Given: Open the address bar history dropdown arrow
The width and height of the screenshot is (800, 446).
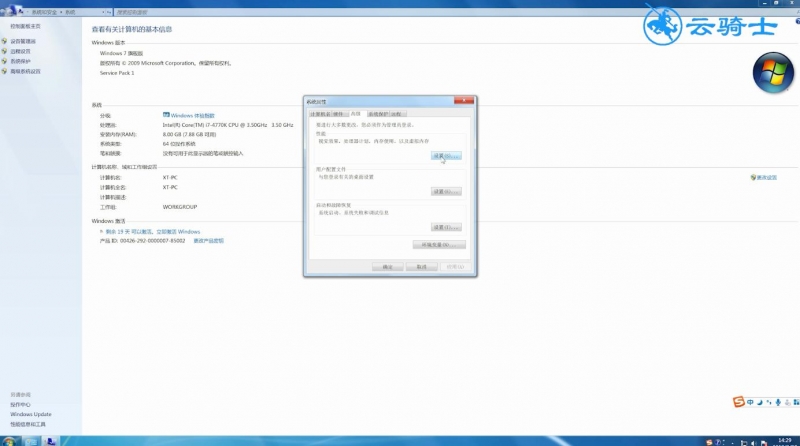Looking at the screenshot, I should point(103,12).
